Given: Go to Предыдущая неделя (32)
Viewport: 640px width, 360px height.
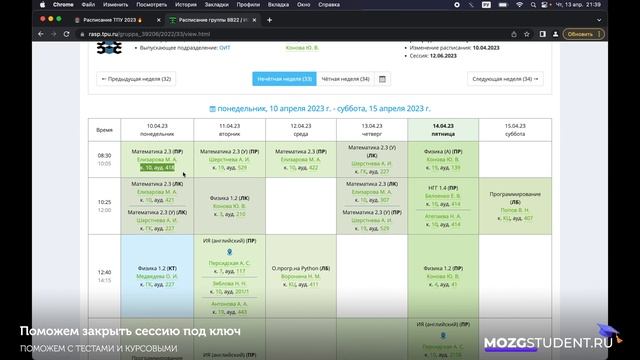Looking at the screenshot, I should coord(136,79).
